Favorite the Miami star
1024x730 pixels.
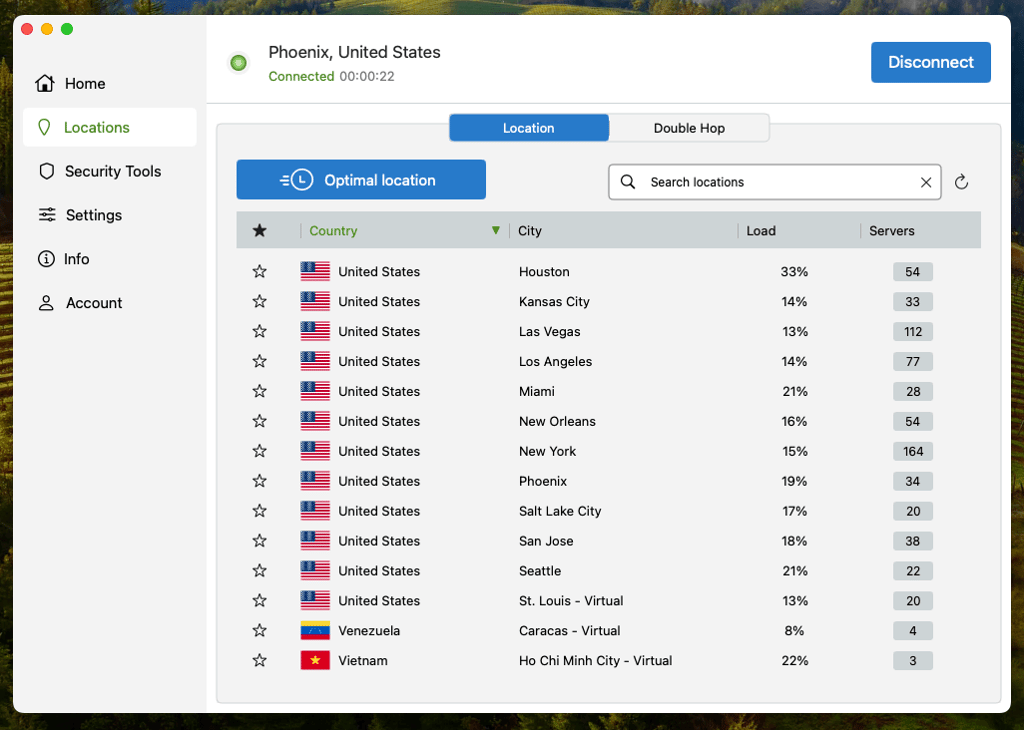click(x=259, y=391)
